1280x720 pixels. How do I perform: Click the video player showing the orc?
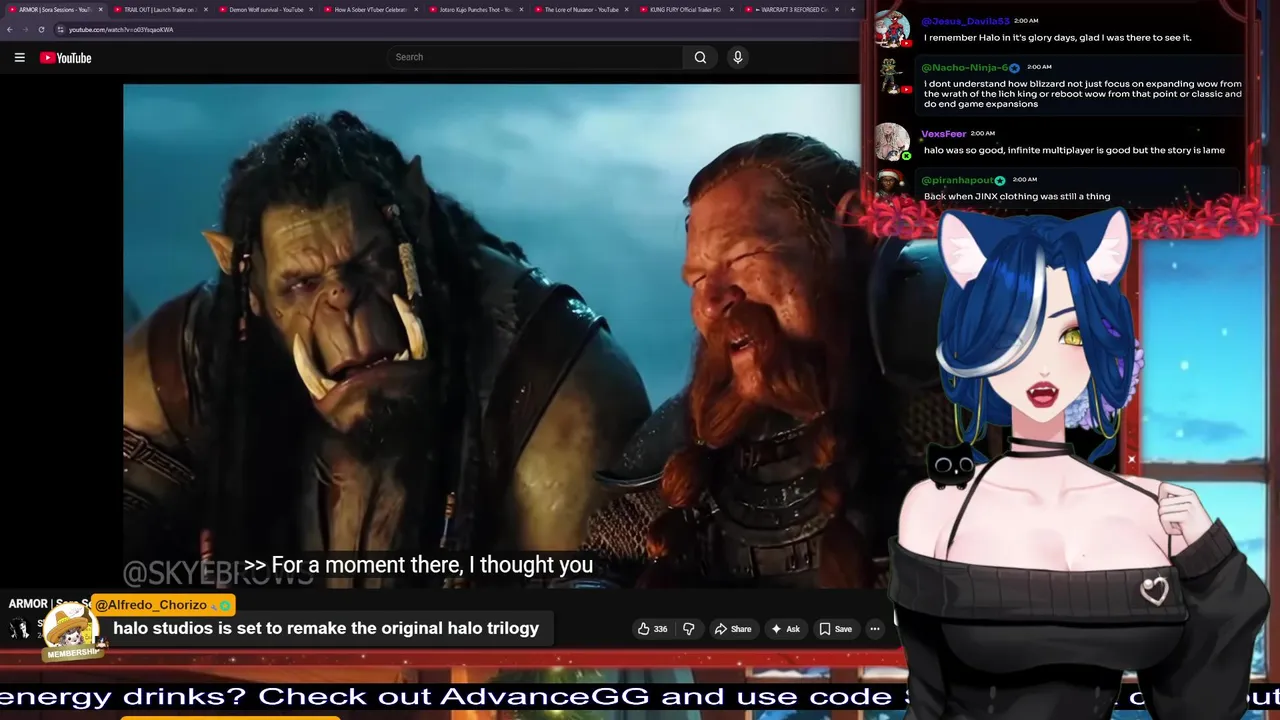point(492,336)
